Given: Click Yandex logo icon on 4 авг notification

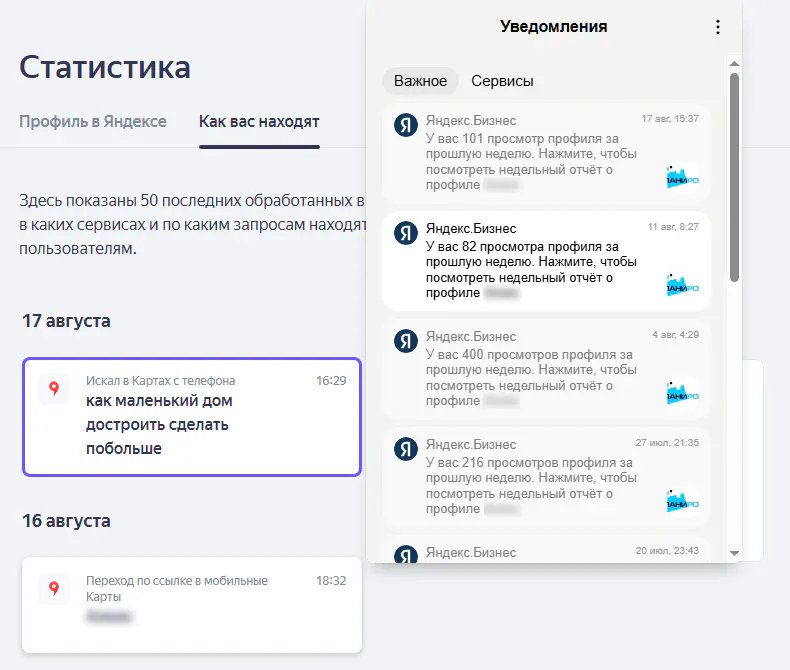Looking at the screenshot, I should (x=406, y=341).
